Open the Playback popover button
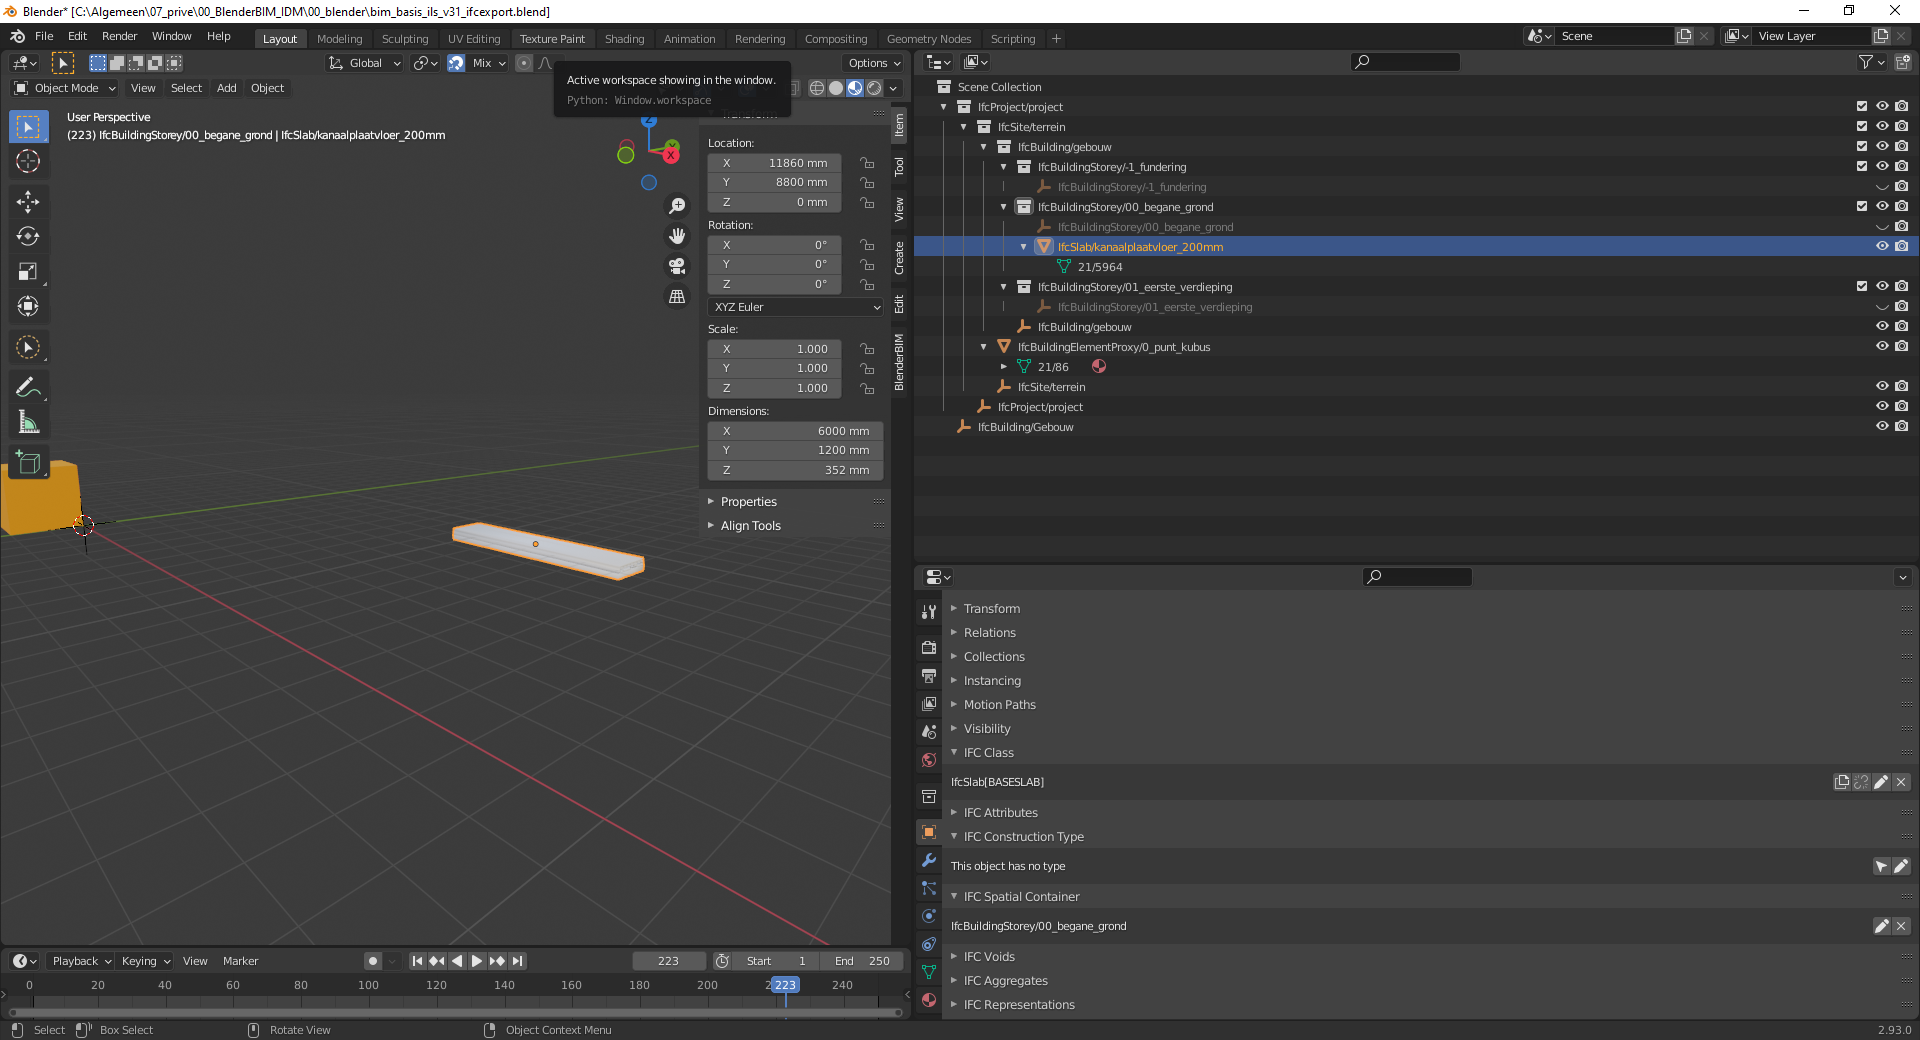Screen dimensions: 1920x1040 [x=82, y=961]
